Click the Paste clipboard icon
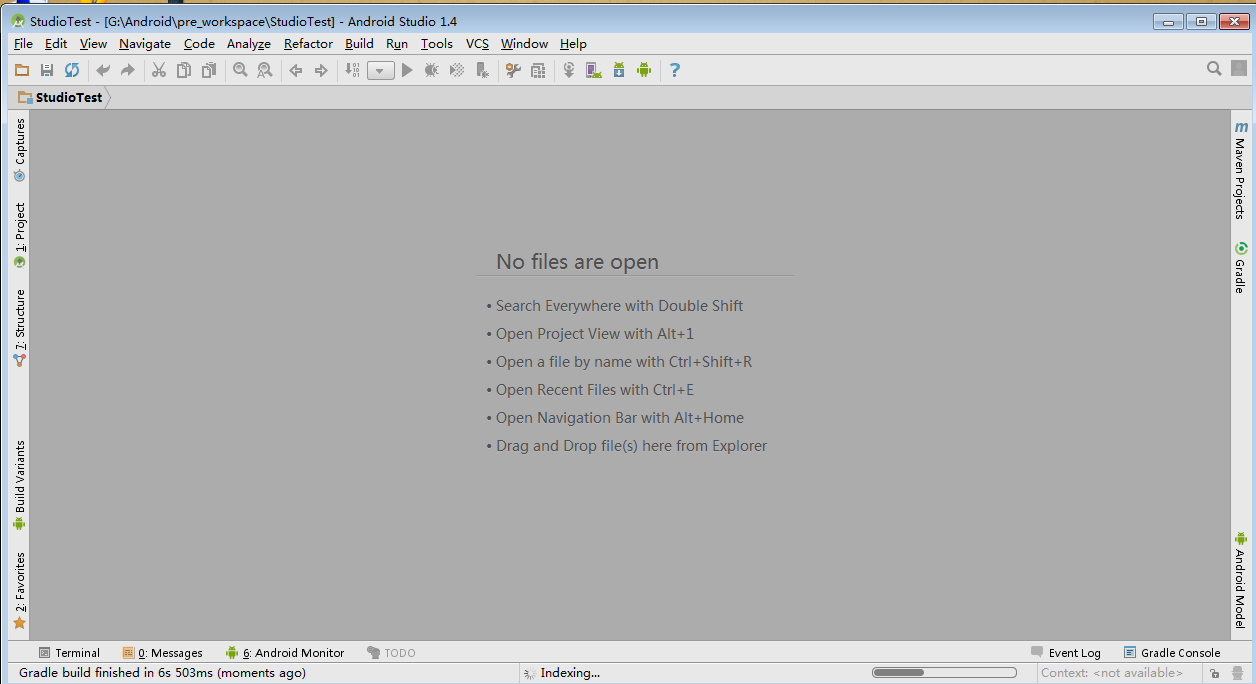 (x=209, y=70)
